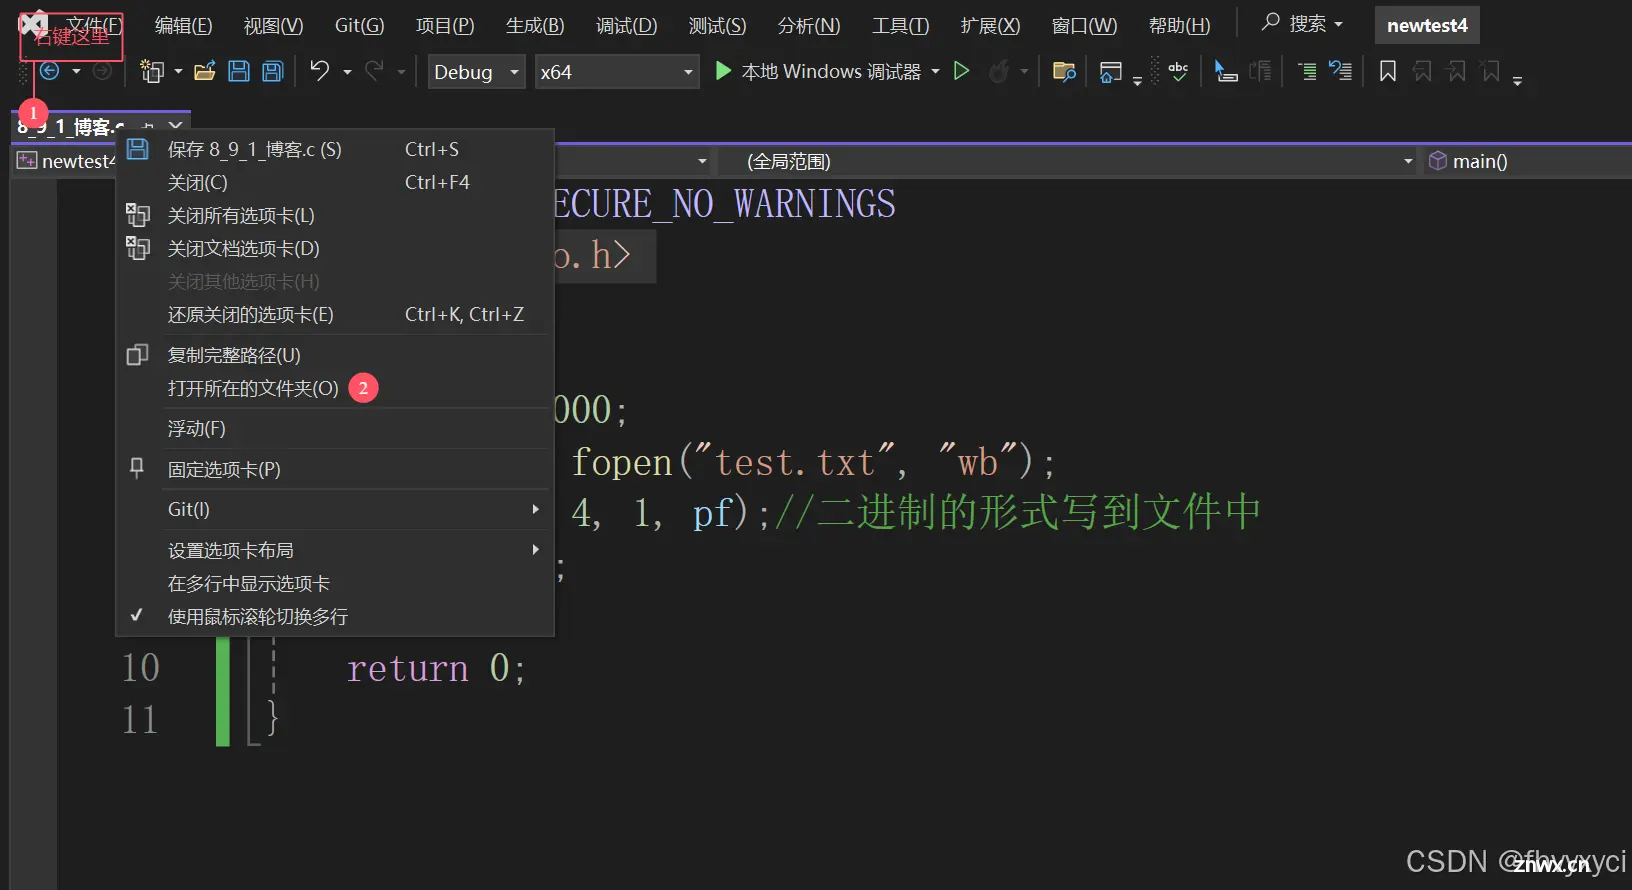Click the window with home icon
The image size is (1632, 890).
coord(1110,72)
